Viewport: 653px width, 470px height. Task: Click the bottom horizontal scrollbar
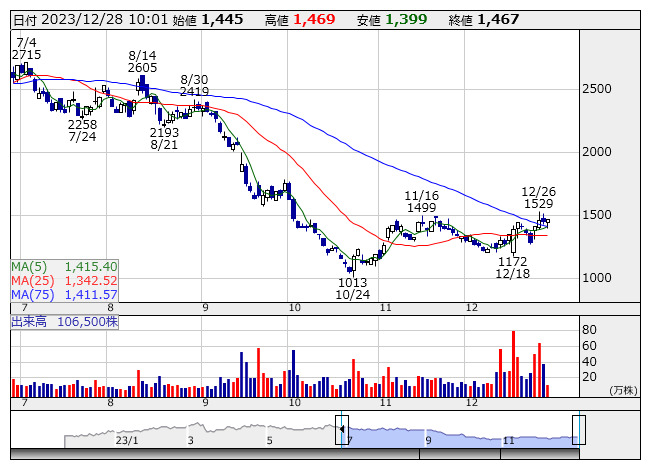(294, 454)
